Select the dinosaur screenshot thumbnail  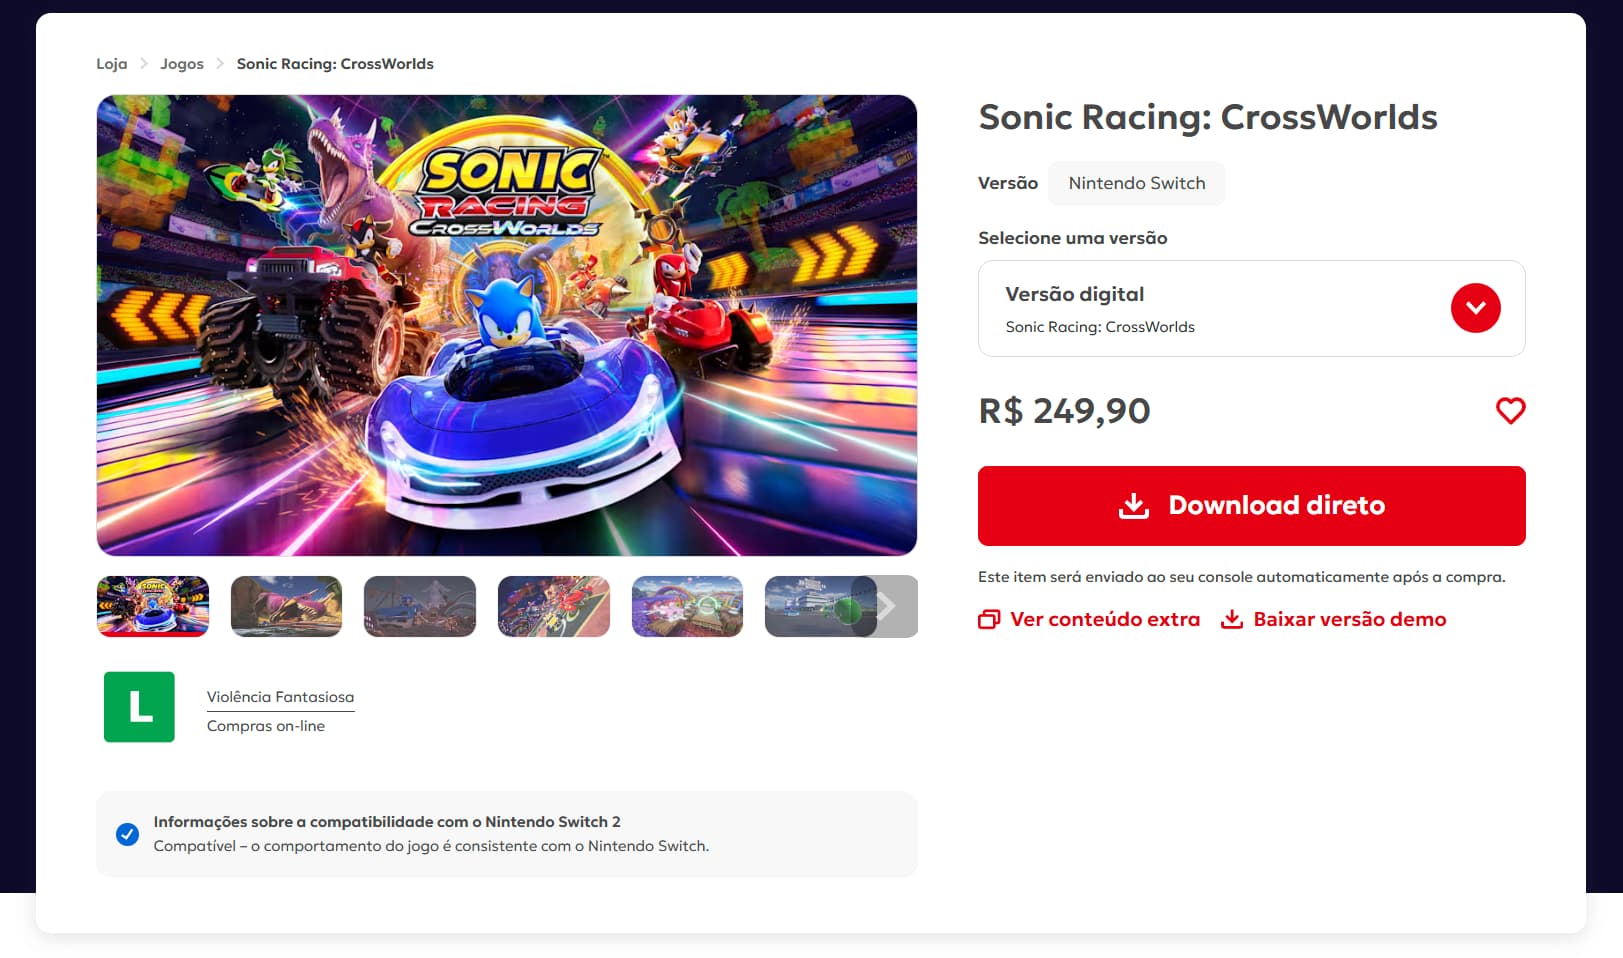tap(286, 605)
